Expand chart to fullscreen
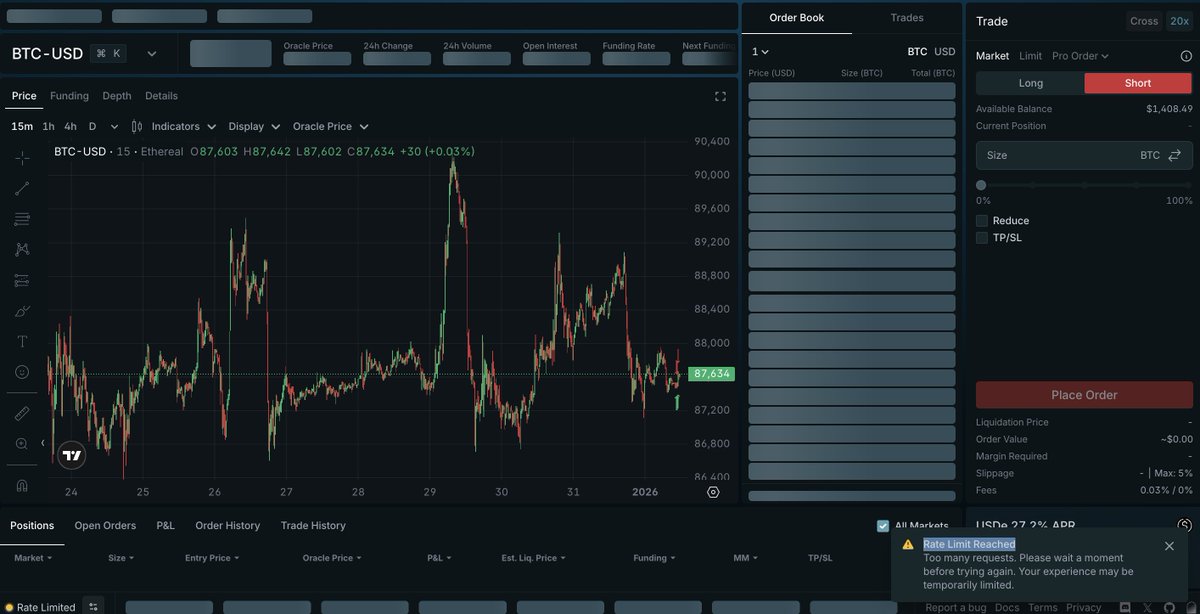 (x=720, y=96)
